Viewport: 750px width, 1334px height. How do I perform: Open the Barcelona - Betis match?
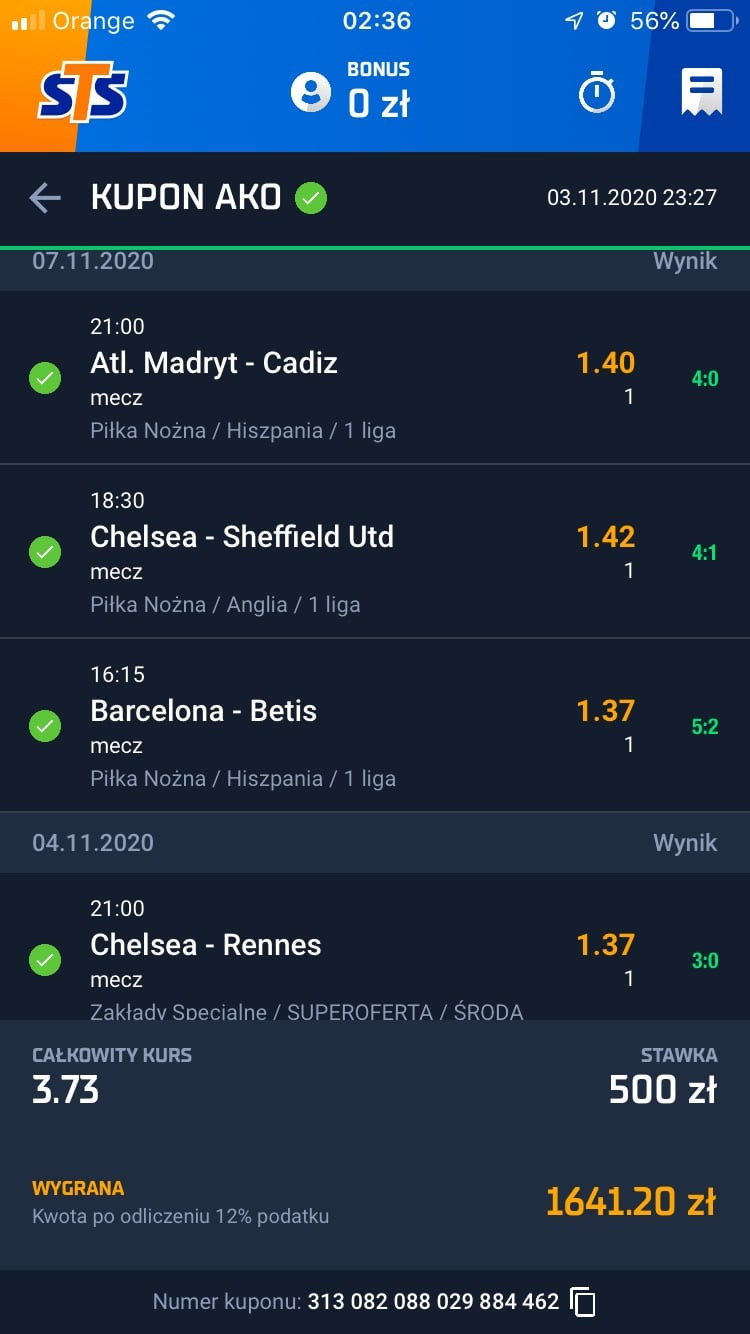click(x=204, y=711)
